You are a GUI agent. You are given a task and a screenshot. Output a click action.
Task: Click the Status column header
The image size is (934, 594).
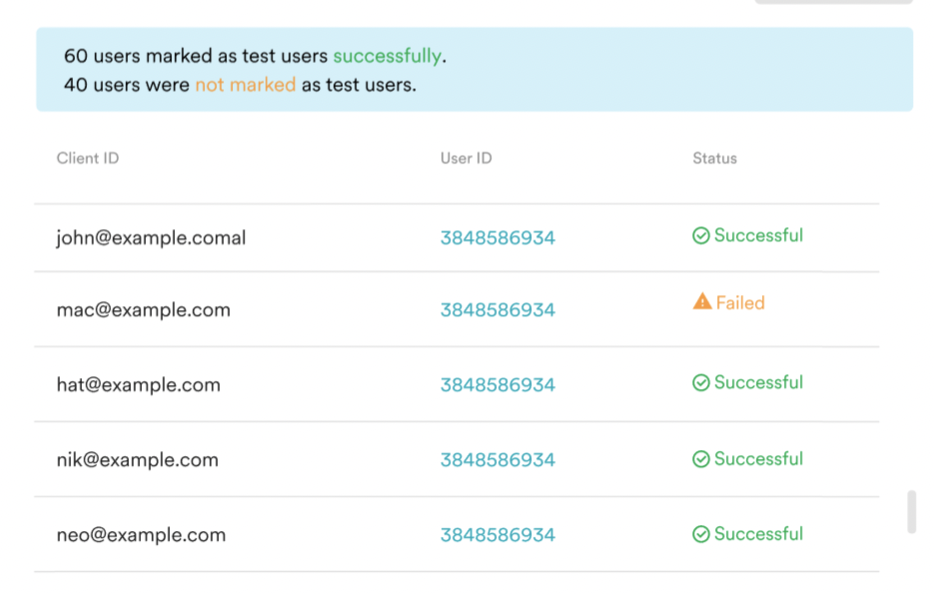714,158
